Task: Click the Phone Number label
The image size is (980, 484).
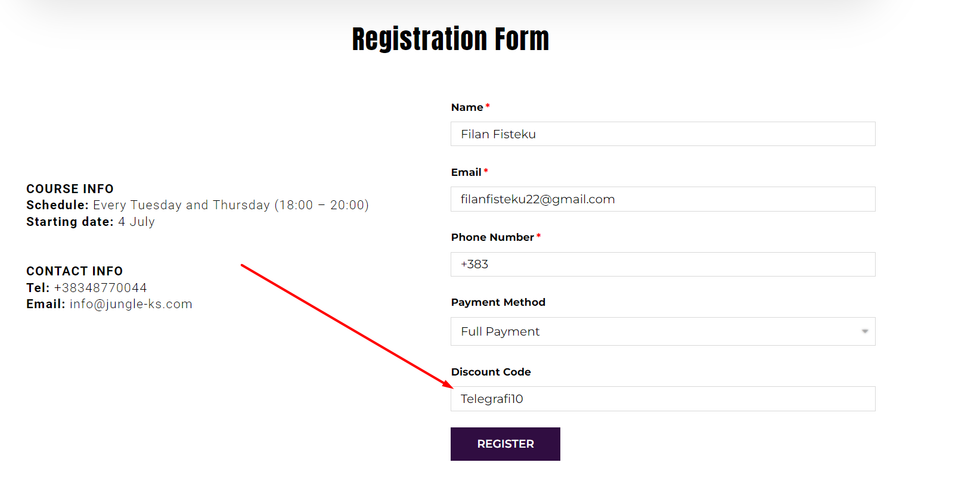Action: [x=493, y=237]
